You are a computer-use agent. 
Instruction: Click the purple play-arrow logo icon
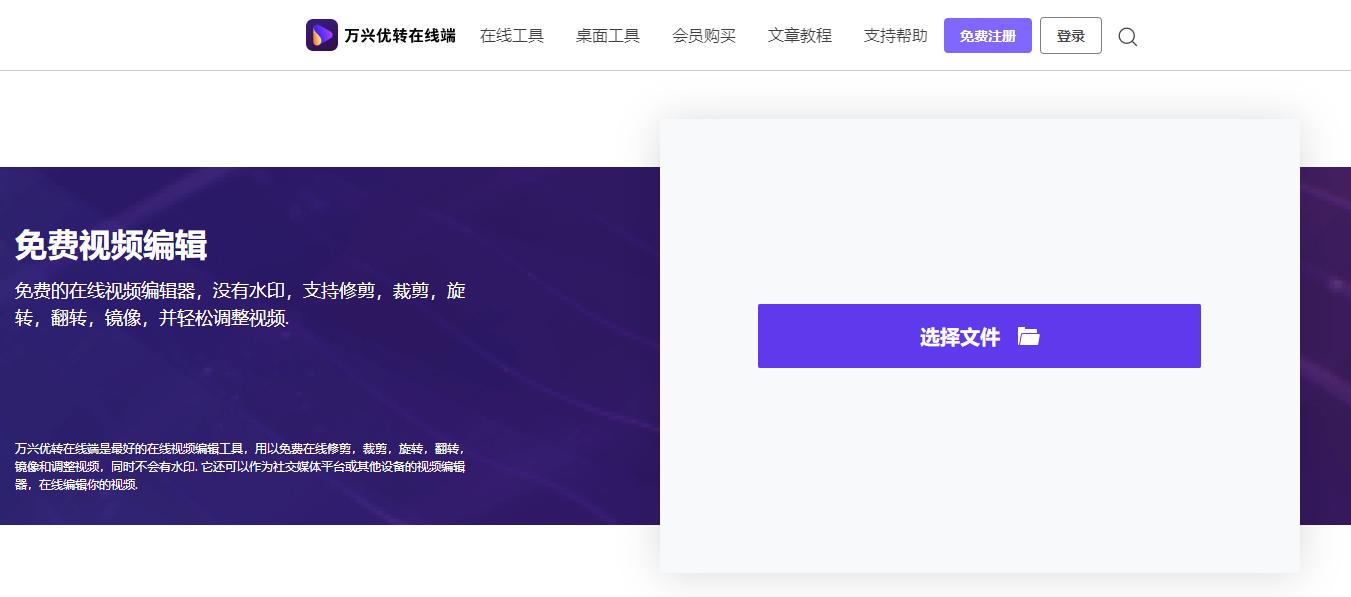click(x=320, y=34)
